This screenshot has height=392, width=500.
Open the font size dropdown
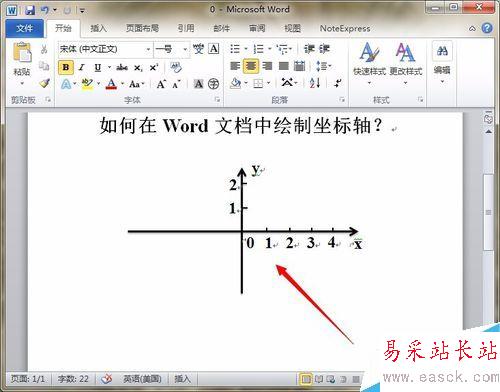tap(185, 49)
